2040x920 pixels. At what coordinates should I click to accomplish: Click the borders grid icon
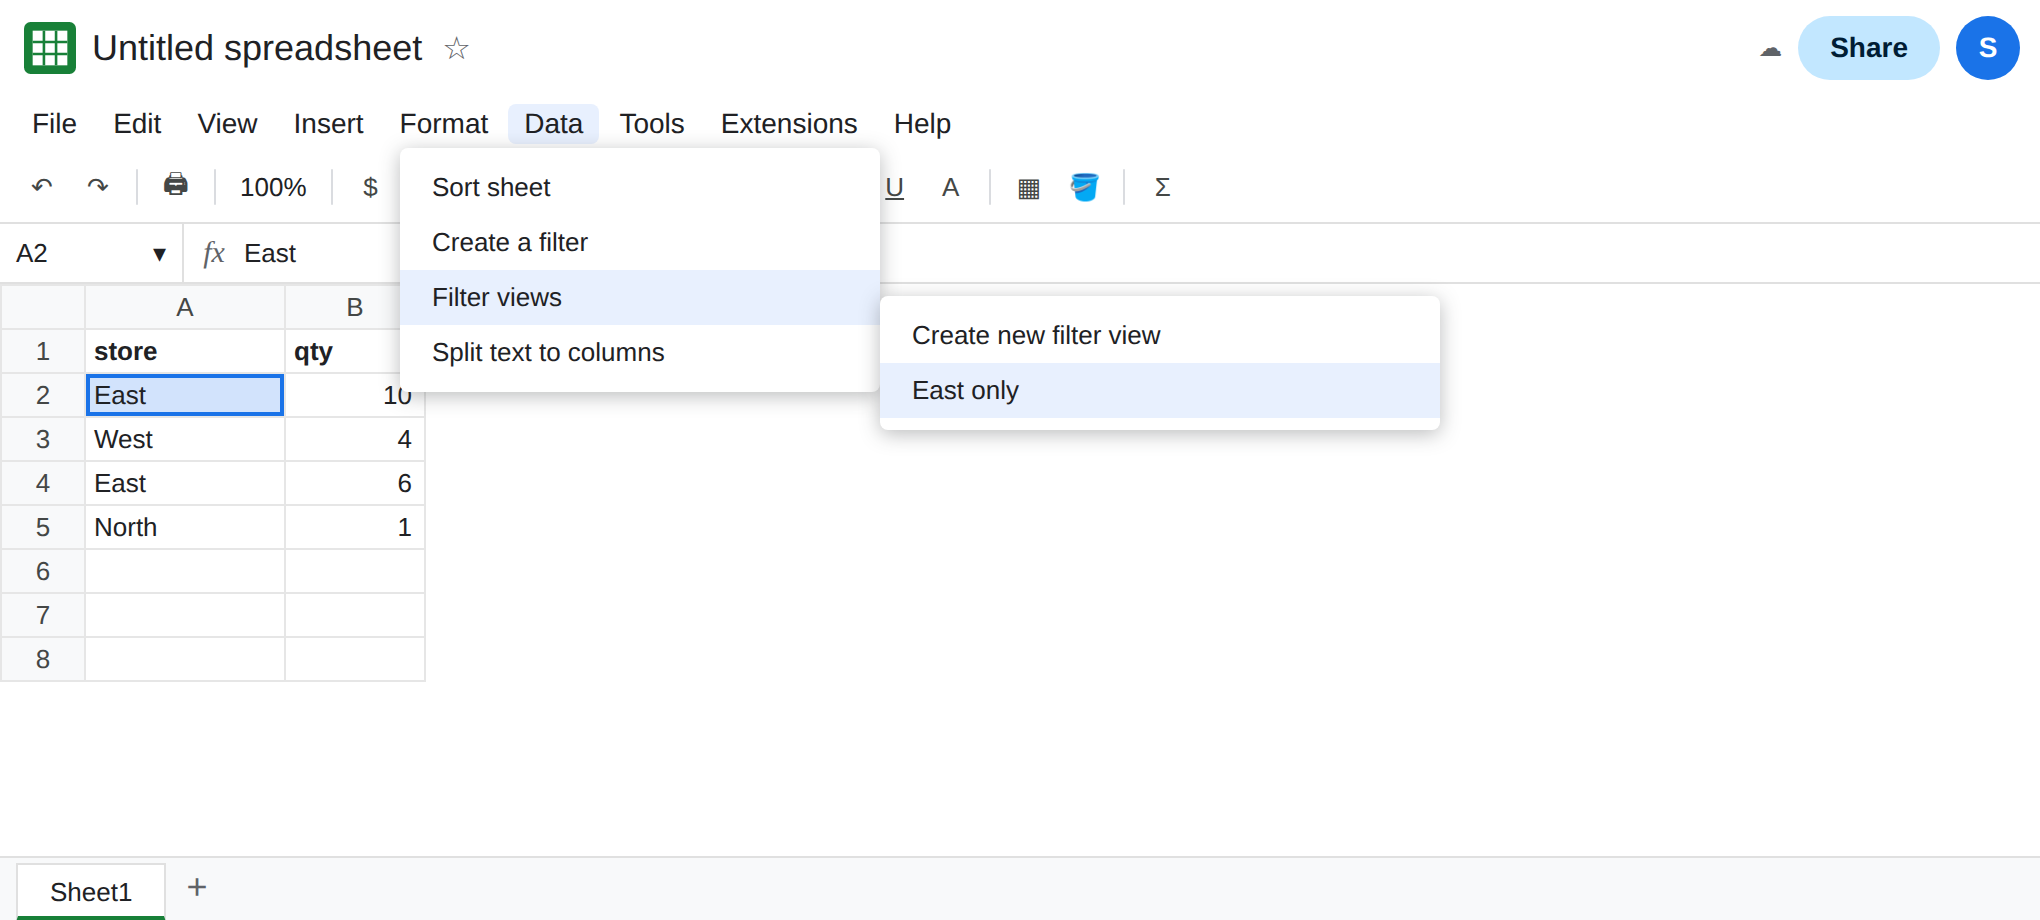pyautogui.click(x=1029, y=188)
